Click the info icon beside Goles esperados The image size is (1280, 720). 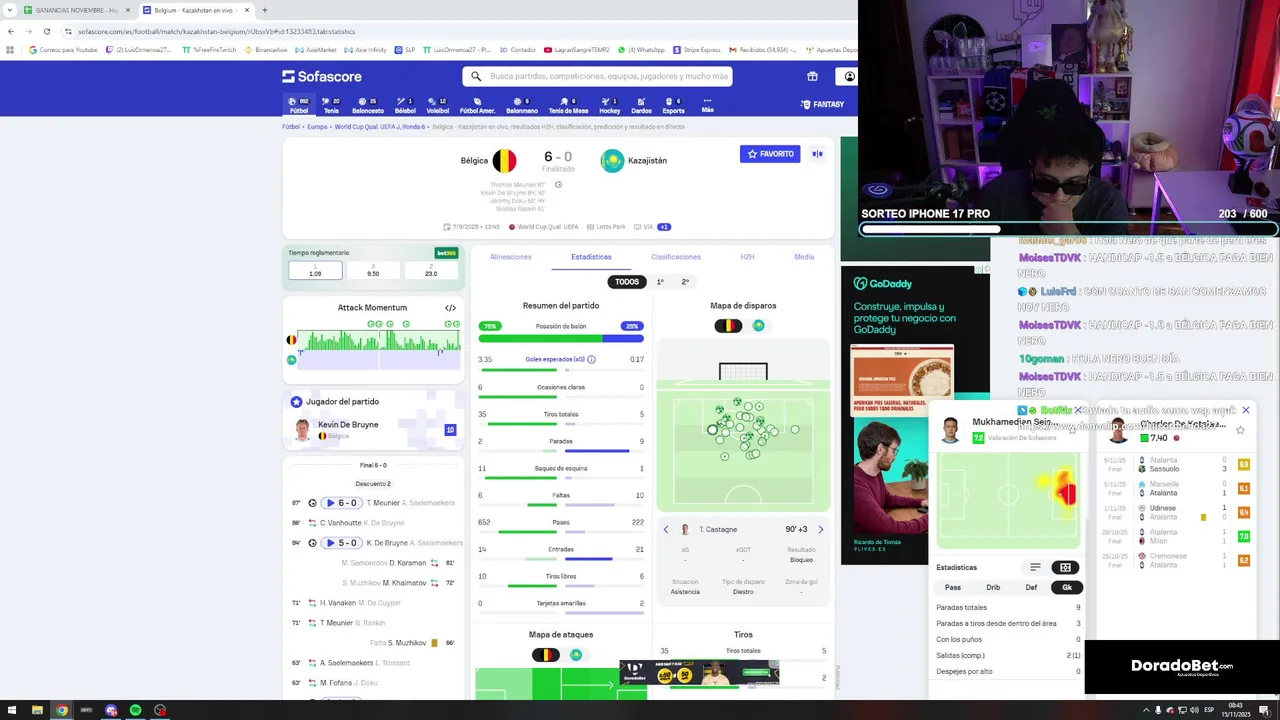(591, 359)
